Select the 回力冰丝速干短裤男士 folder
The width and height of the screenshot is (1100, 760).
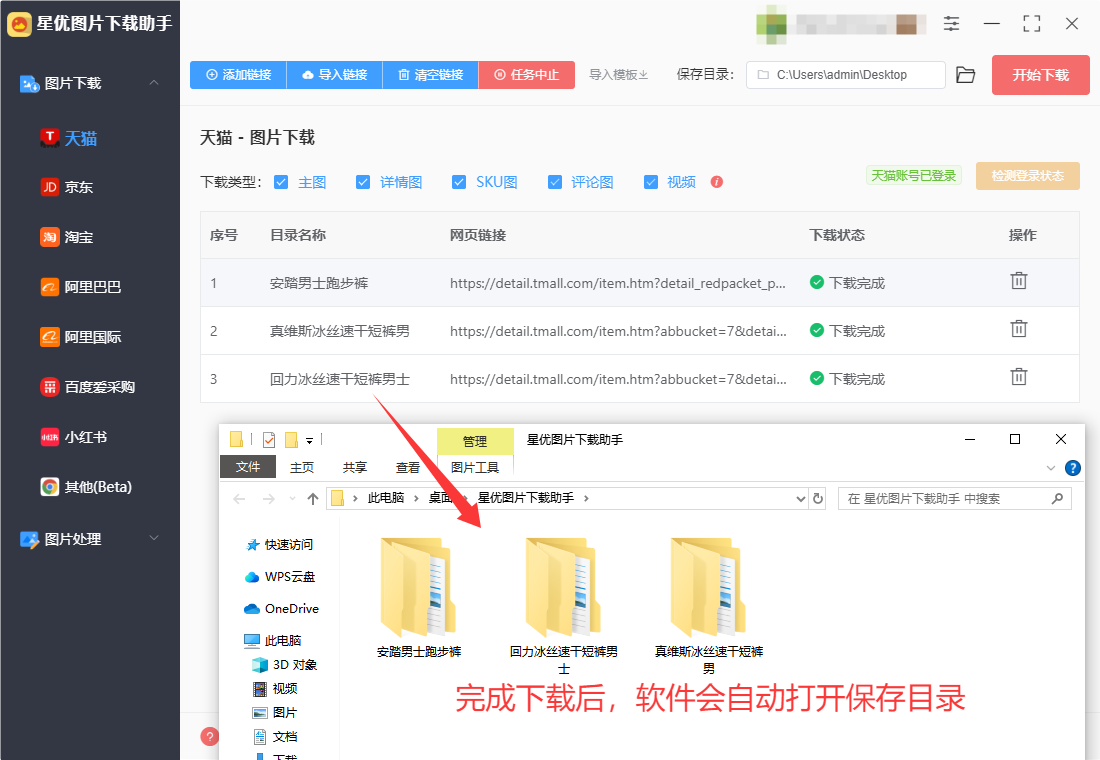(x=564, y=607)
